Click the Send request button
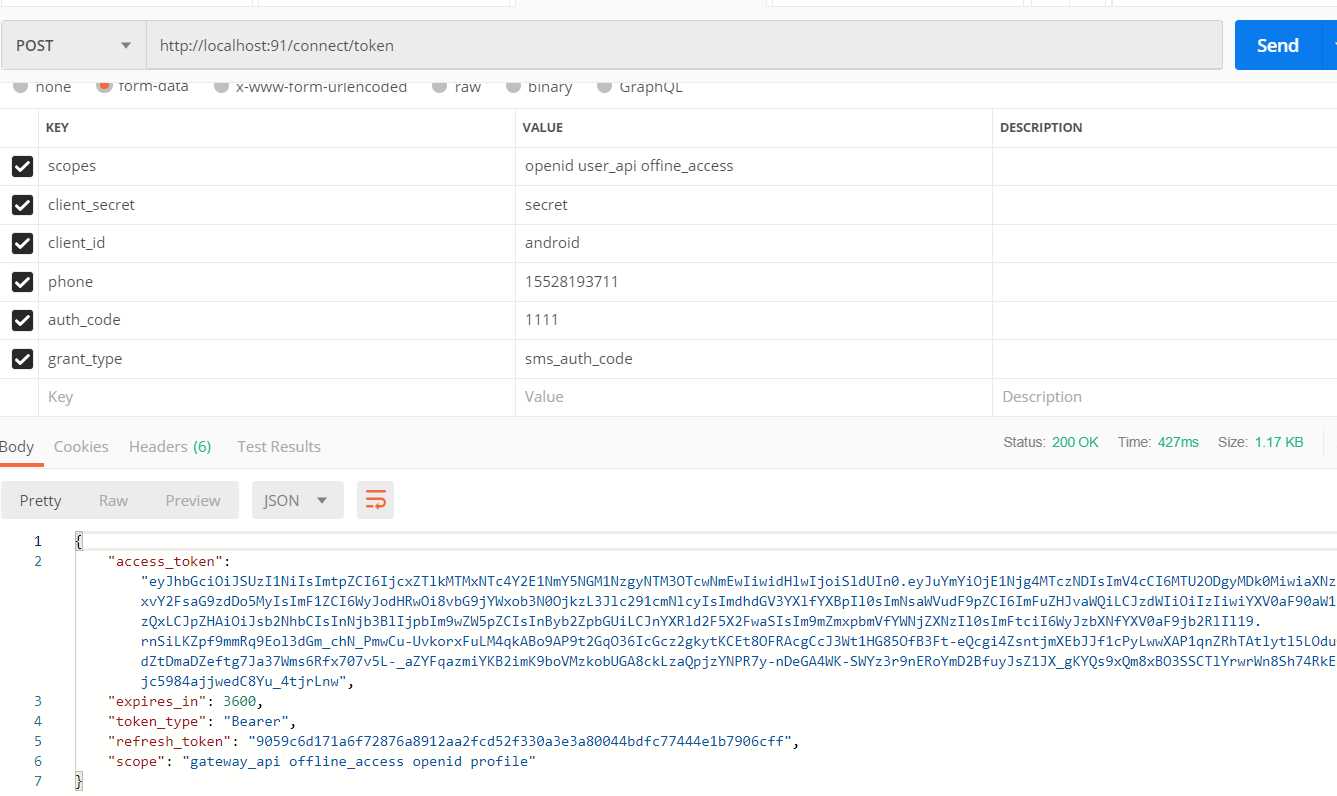The height and width of the screenshot is (796, 1337). (1278, 45)
